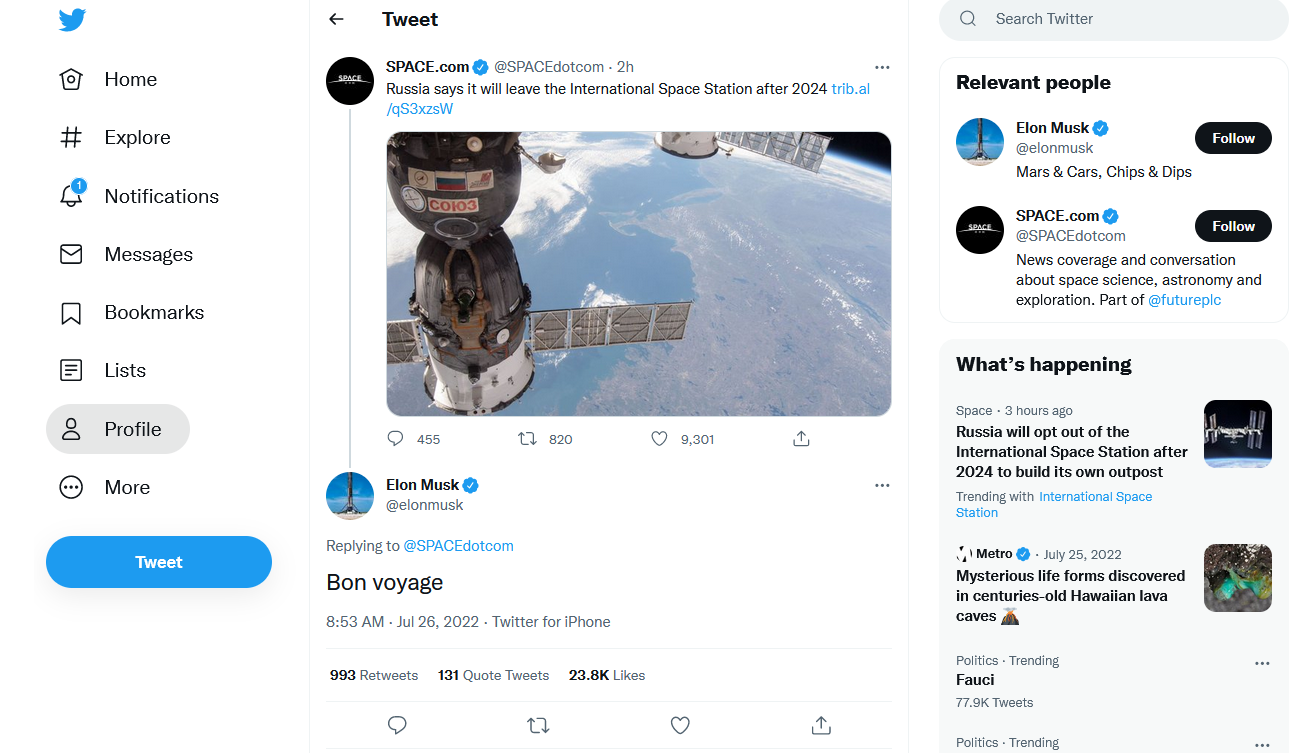Open the Soyuz spacecraft image
The height and width of the screenshot is (753, 1313).
click(x=639, y=274)
